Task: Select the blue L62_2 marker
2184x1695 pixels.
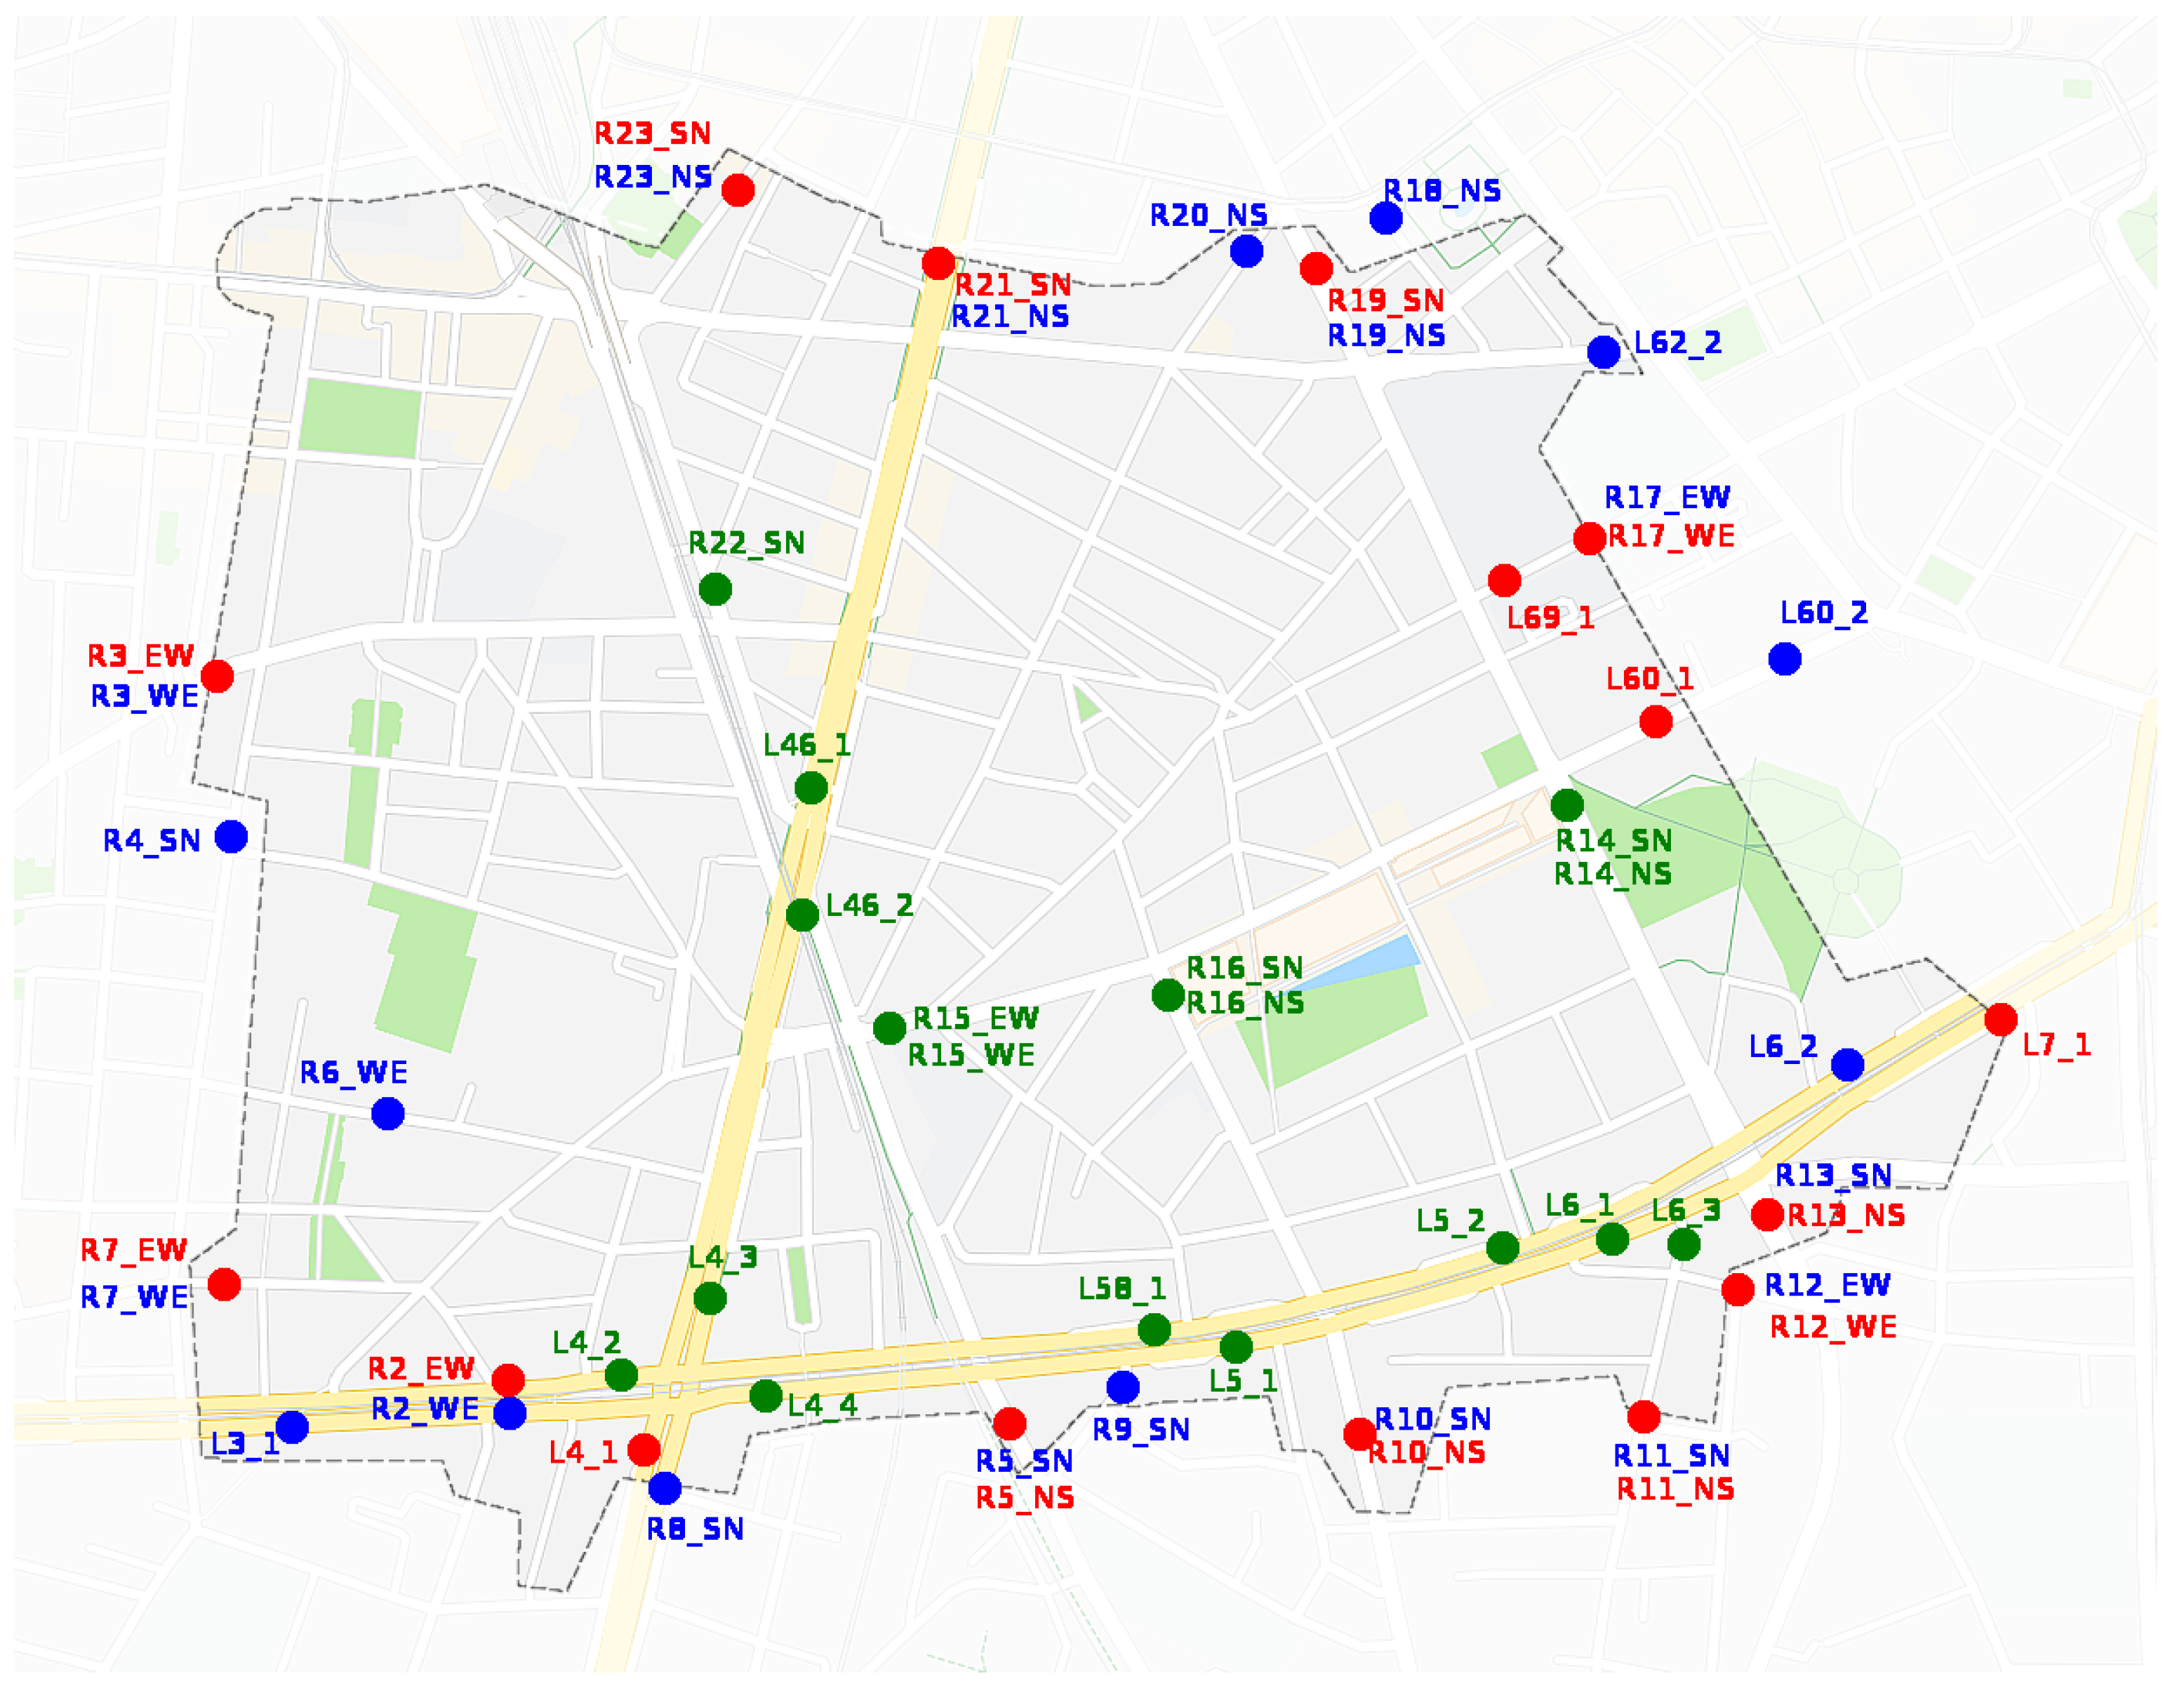Action: pyautogui.click(x=1603, y=352)
